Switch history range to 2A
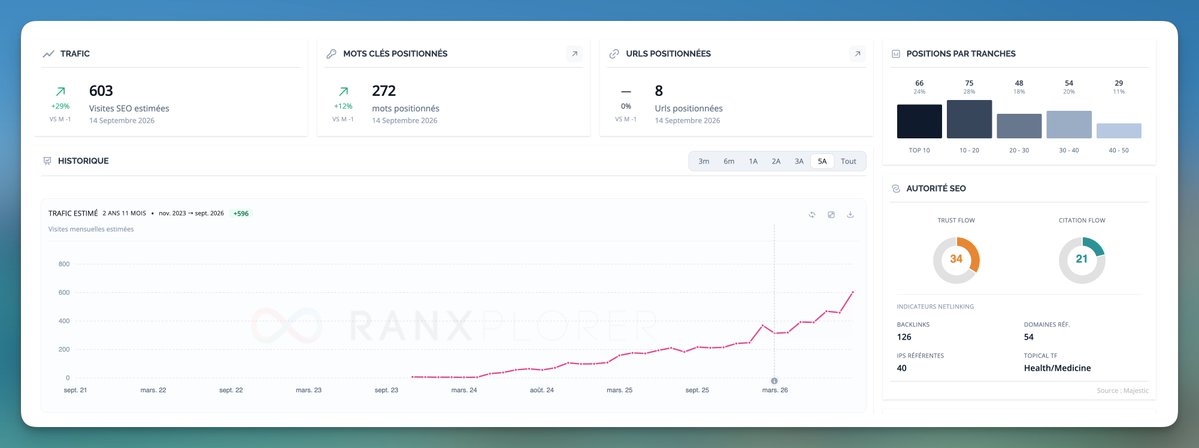1199x448 pixels. 776,161
